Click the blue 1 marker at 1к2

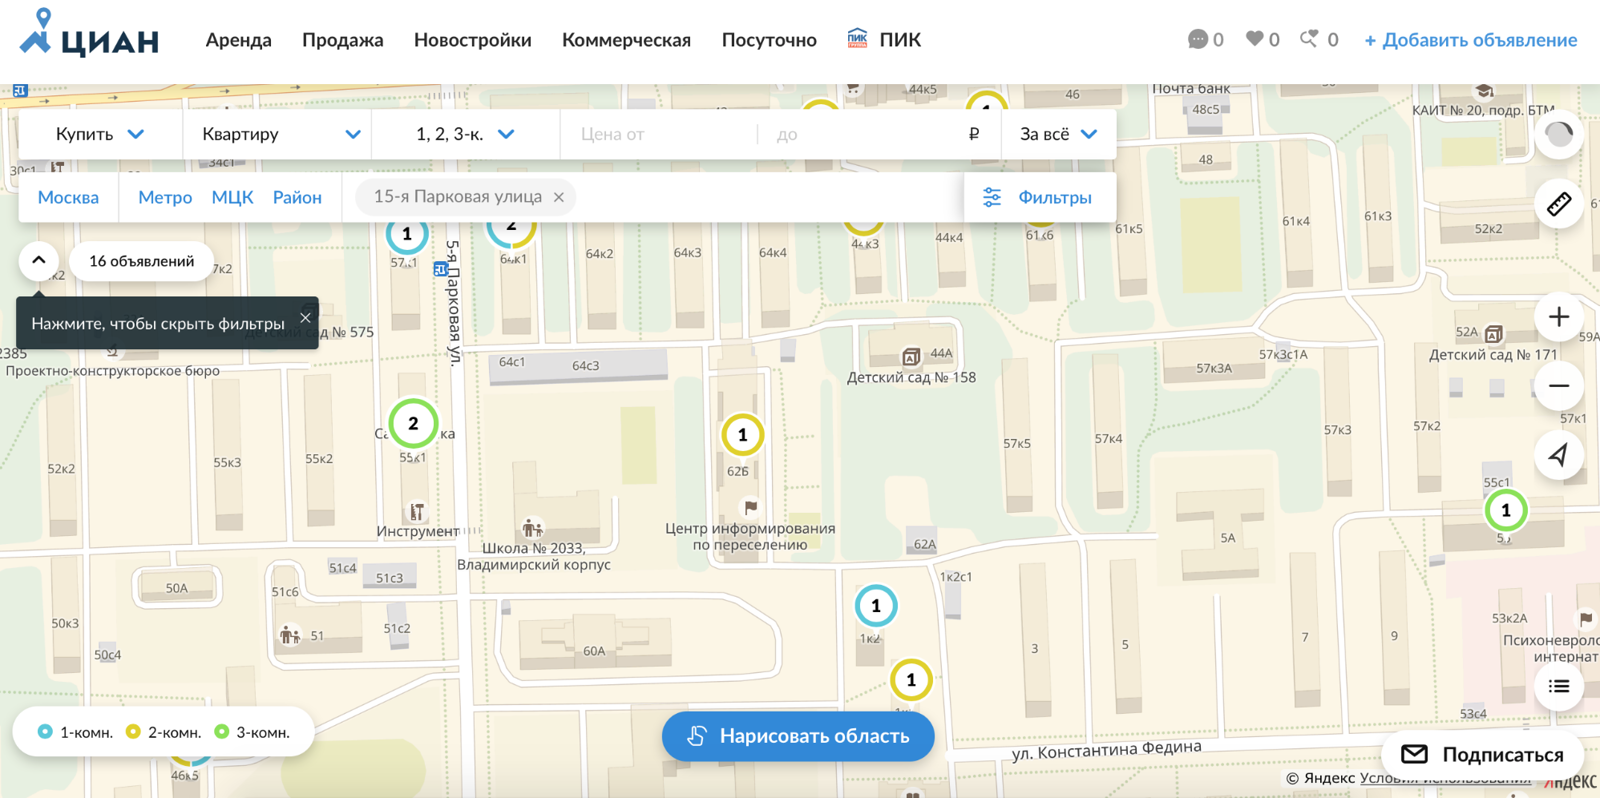click(876, 605)
